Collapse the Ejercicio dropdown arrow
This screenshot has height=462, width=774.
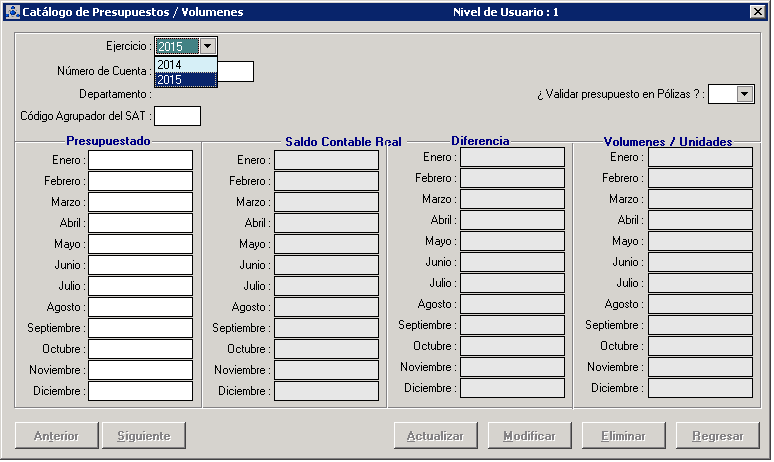207,46
